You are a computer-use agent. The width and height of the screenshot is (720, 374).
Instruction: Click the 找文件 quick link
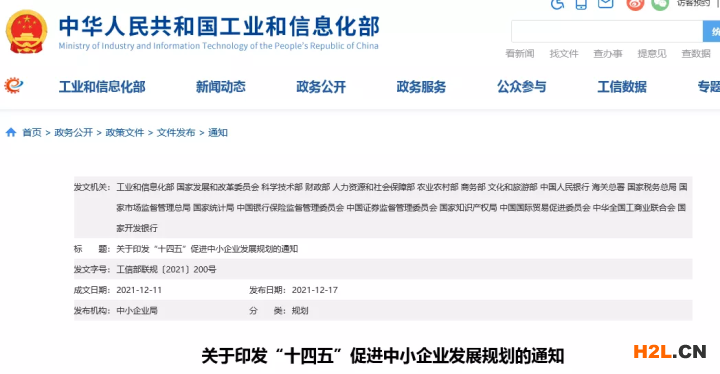pos(564,54)
